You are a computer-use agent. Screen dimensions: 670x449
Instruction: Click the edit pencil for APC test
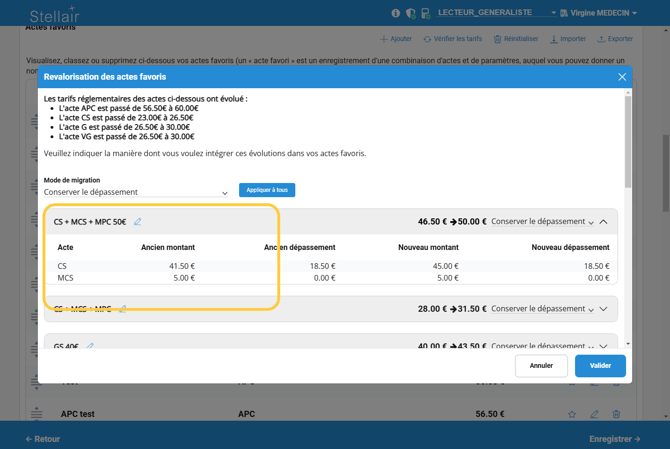pos(594,414)
